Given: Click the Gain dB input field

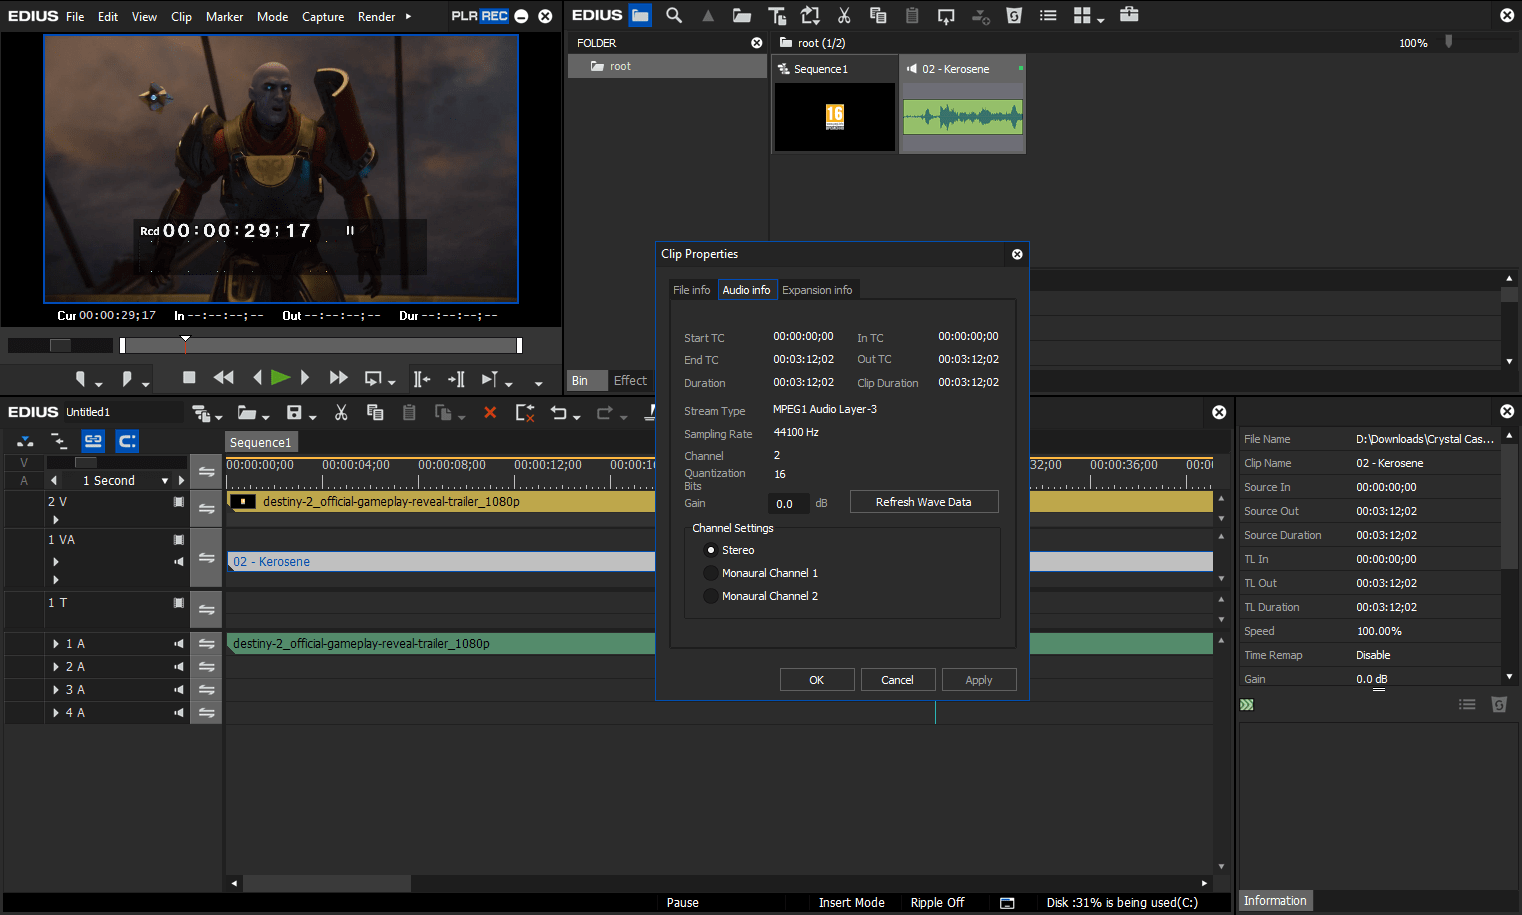Looking at the screenshot, I should tap(789, 503).
